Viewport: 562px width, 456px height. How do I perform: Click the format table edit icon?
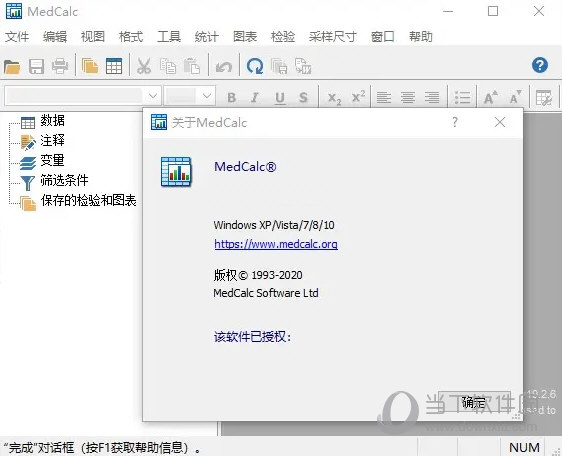pyautogui.click(x=544, y=98)
